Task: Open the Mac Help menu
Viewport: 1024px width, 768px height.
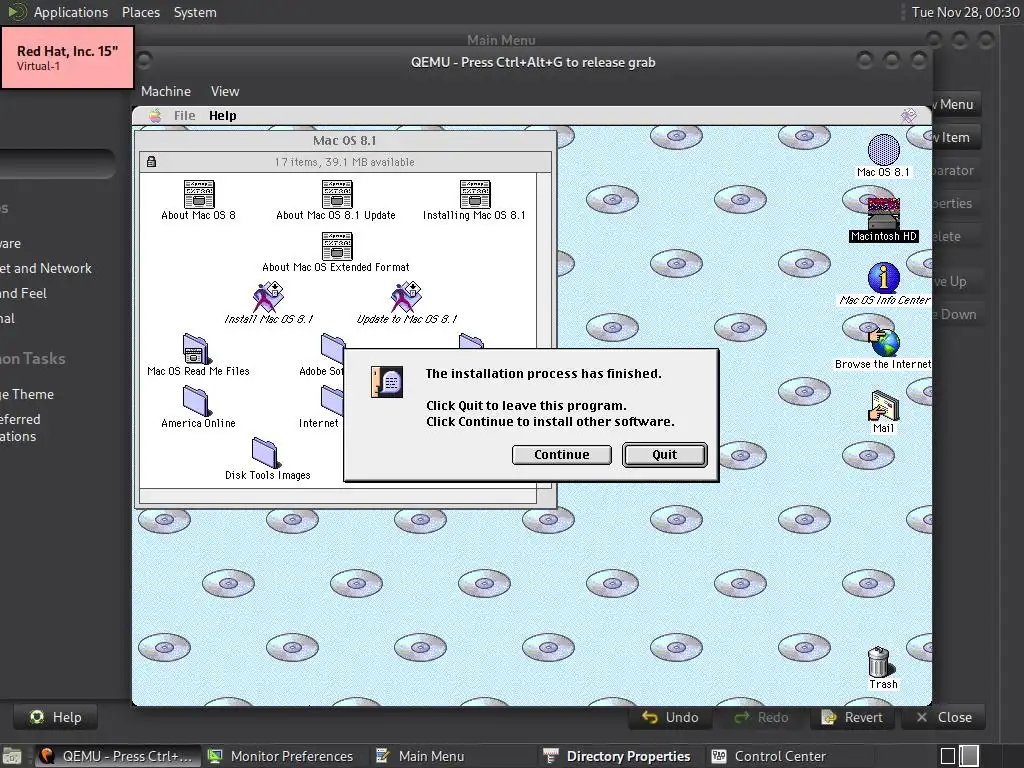Action: (223, 116)
